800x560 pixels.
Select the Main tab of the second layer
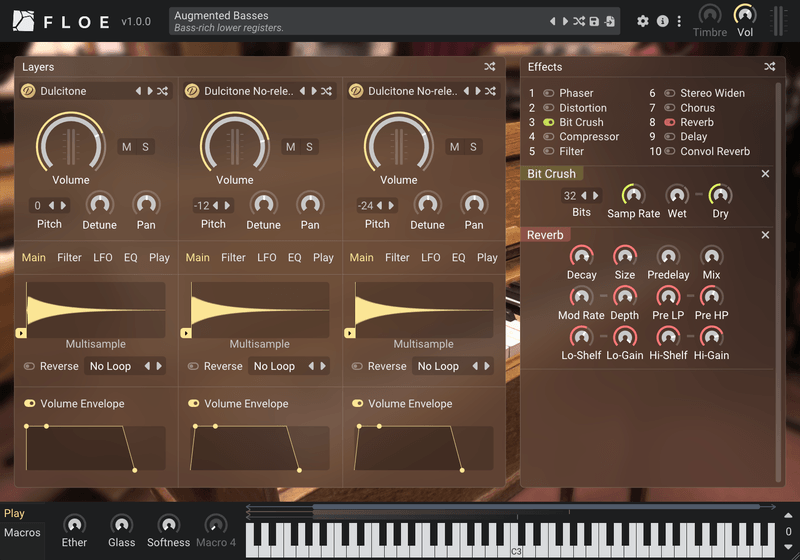click(x=197, y=258)
